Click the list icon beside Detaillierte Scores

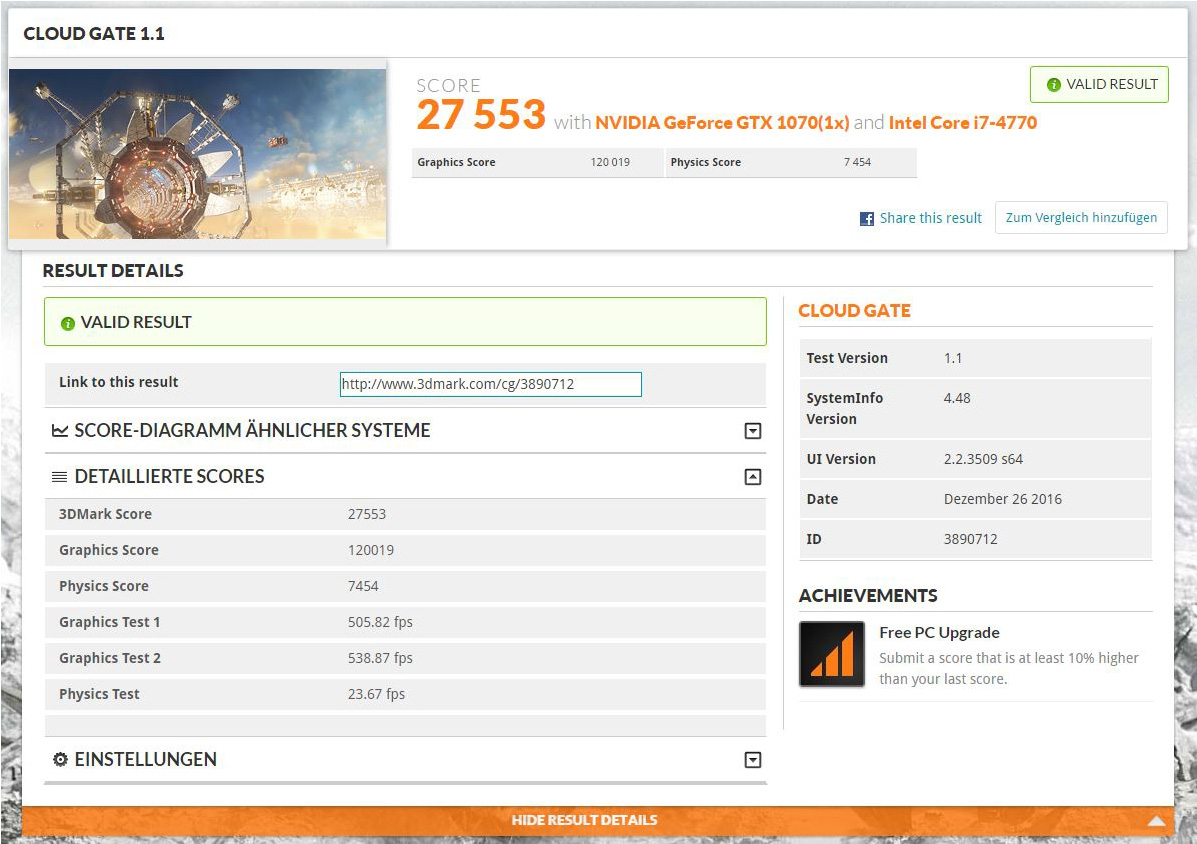[x=60, y=477]
